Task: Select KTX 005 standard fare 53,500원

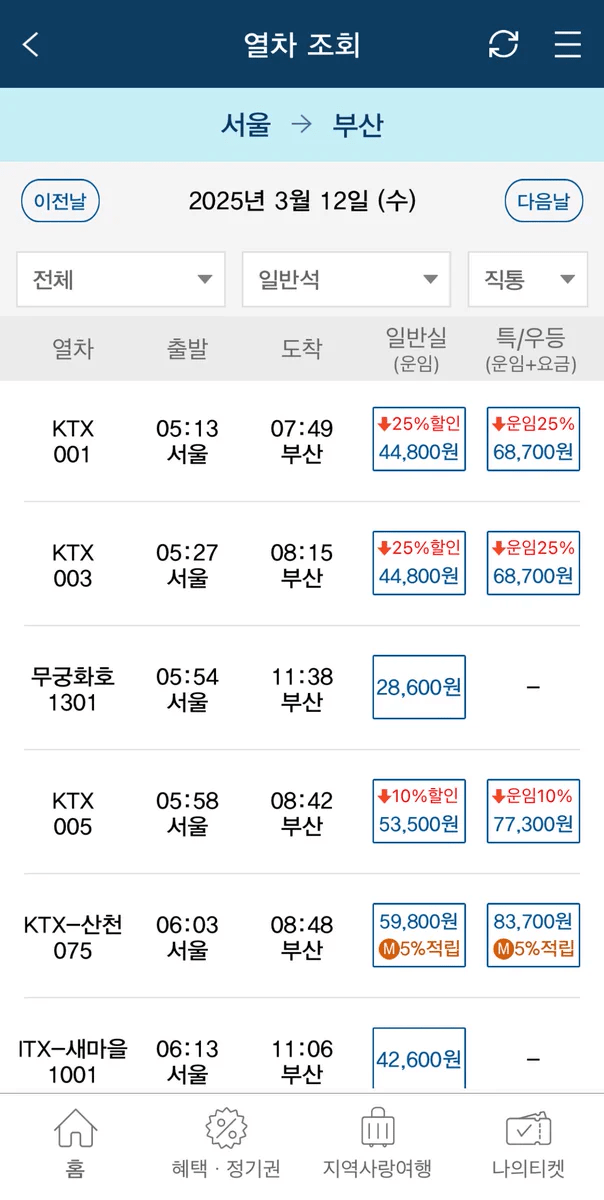Action: (x=419, y=811)
